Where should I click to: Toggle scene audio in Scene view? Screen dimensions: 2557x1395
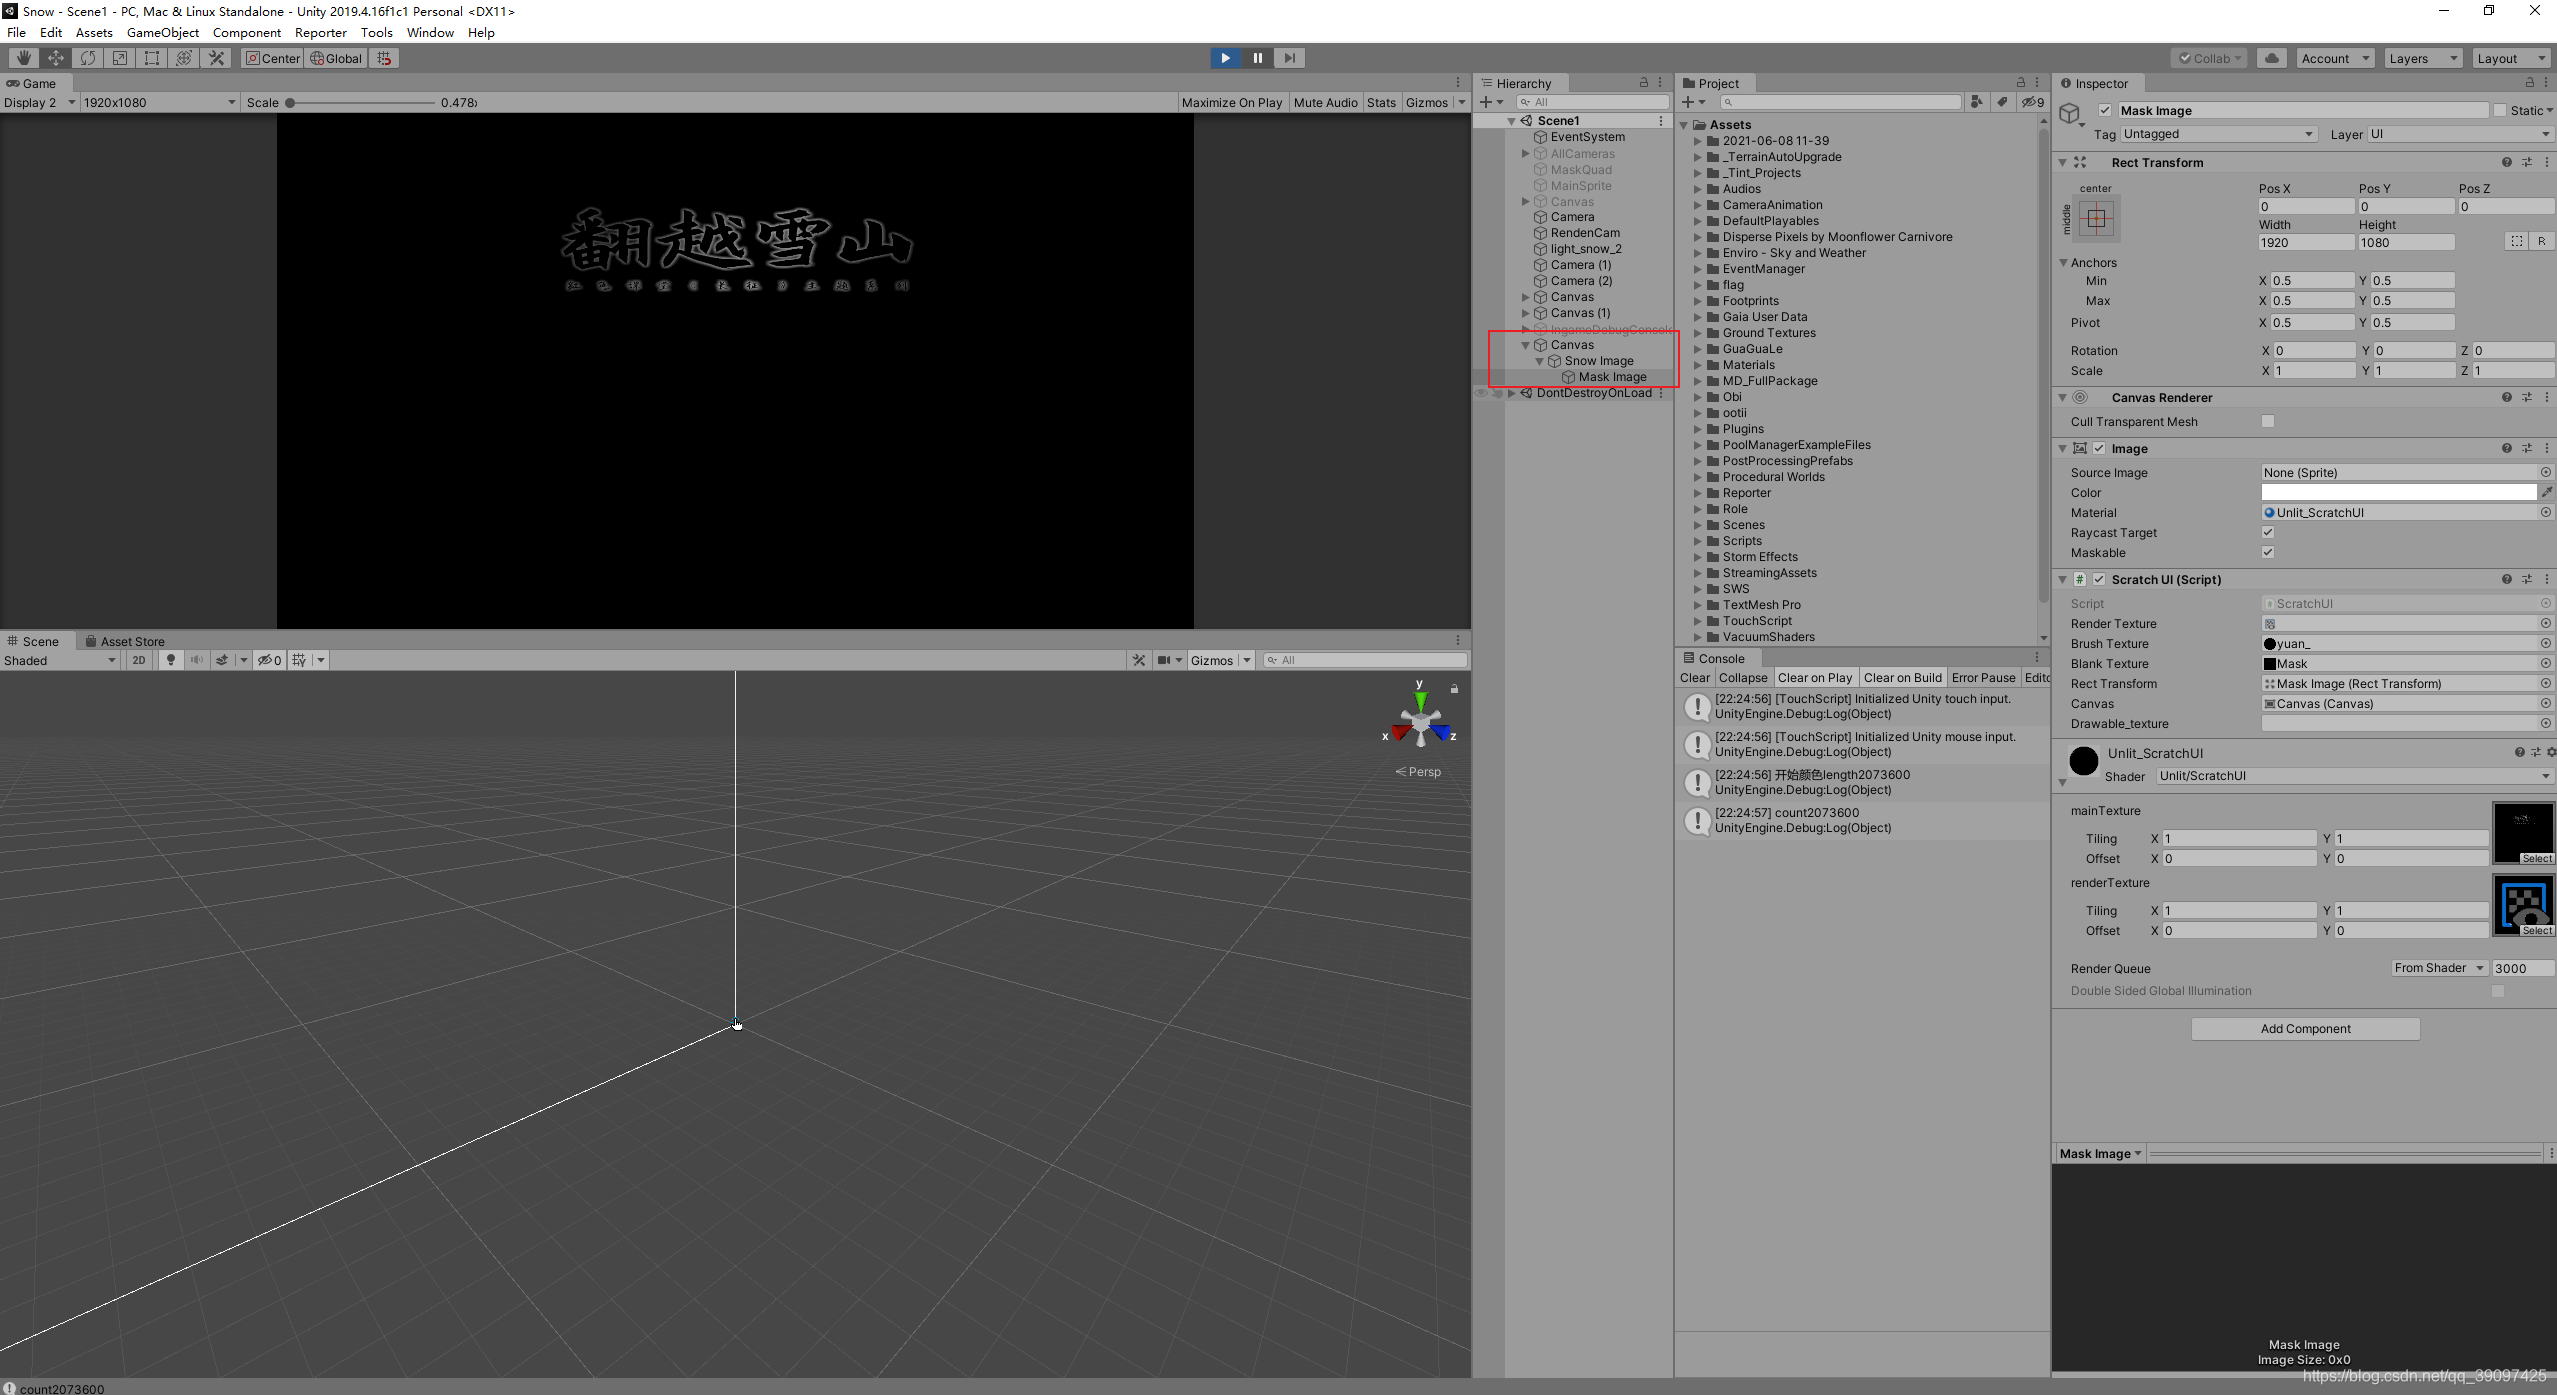(x=197, y=660)
